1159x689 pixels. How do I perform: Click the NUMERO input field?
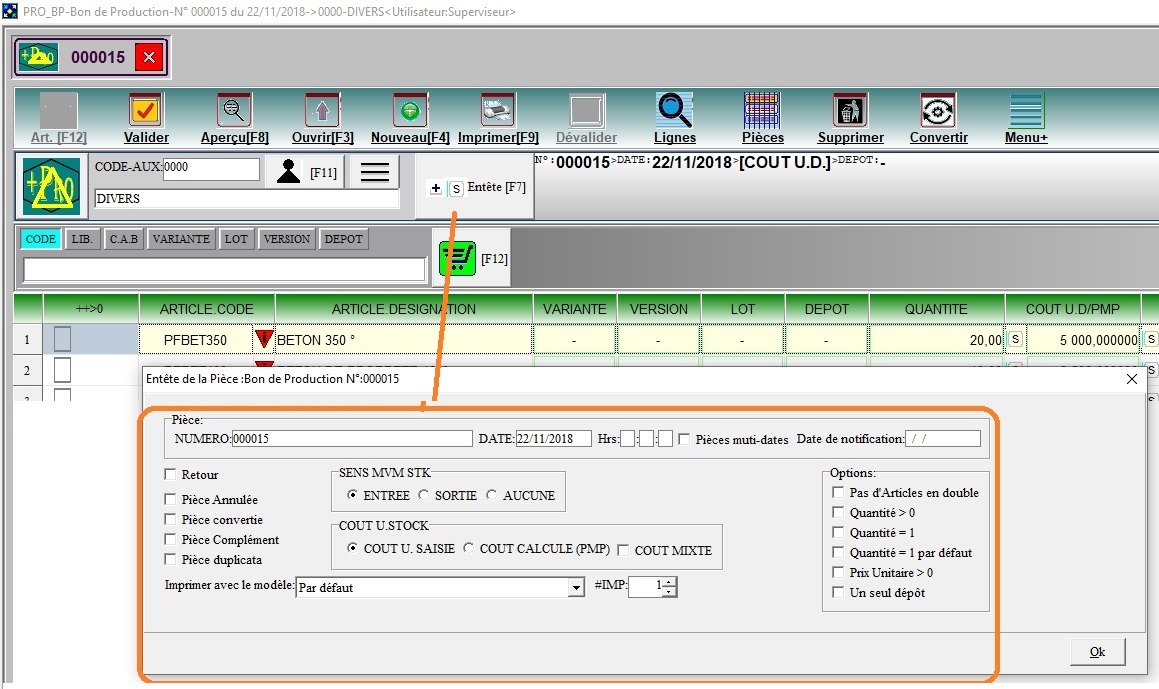[351, 439]
